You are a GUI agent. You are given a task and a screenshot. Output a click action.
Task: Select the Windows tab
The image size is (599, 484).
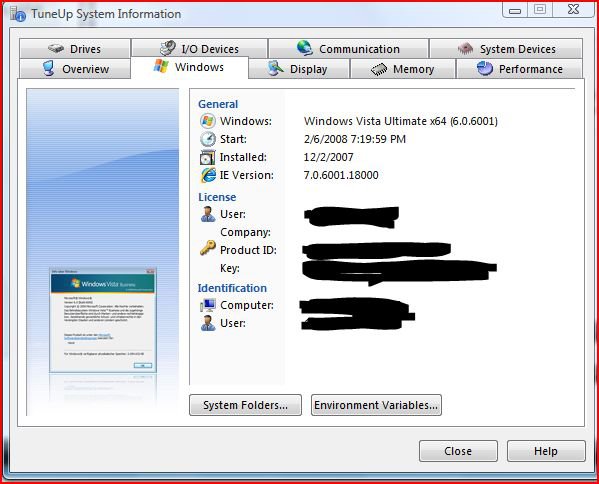(189, 67)
